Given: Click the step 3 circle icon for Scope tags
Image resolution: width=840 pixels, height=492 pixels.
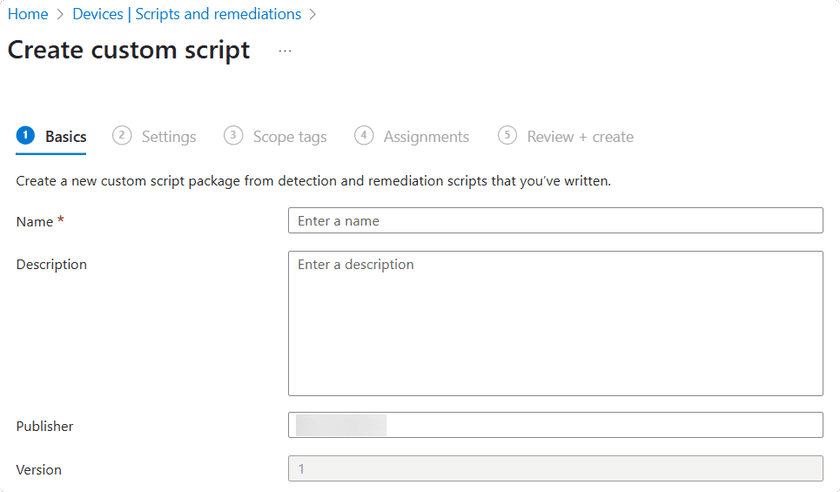Looking at the screenshot, I should pyautogui.click(x=233, y=136).
